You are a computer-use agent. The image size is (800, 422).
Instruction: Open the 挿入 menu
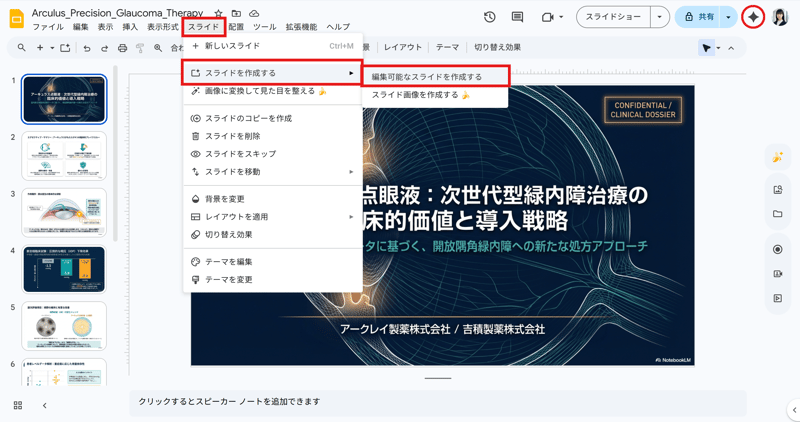tap(130, 27)
